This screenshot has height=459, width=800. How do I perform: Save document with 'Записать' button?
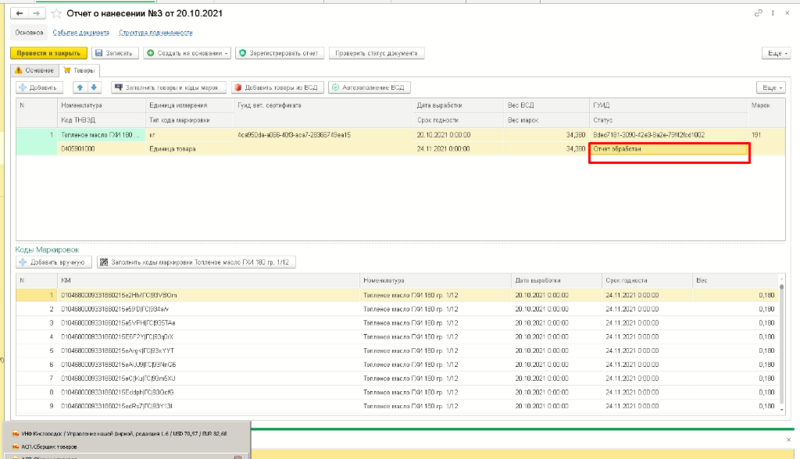tap(115, 53)
